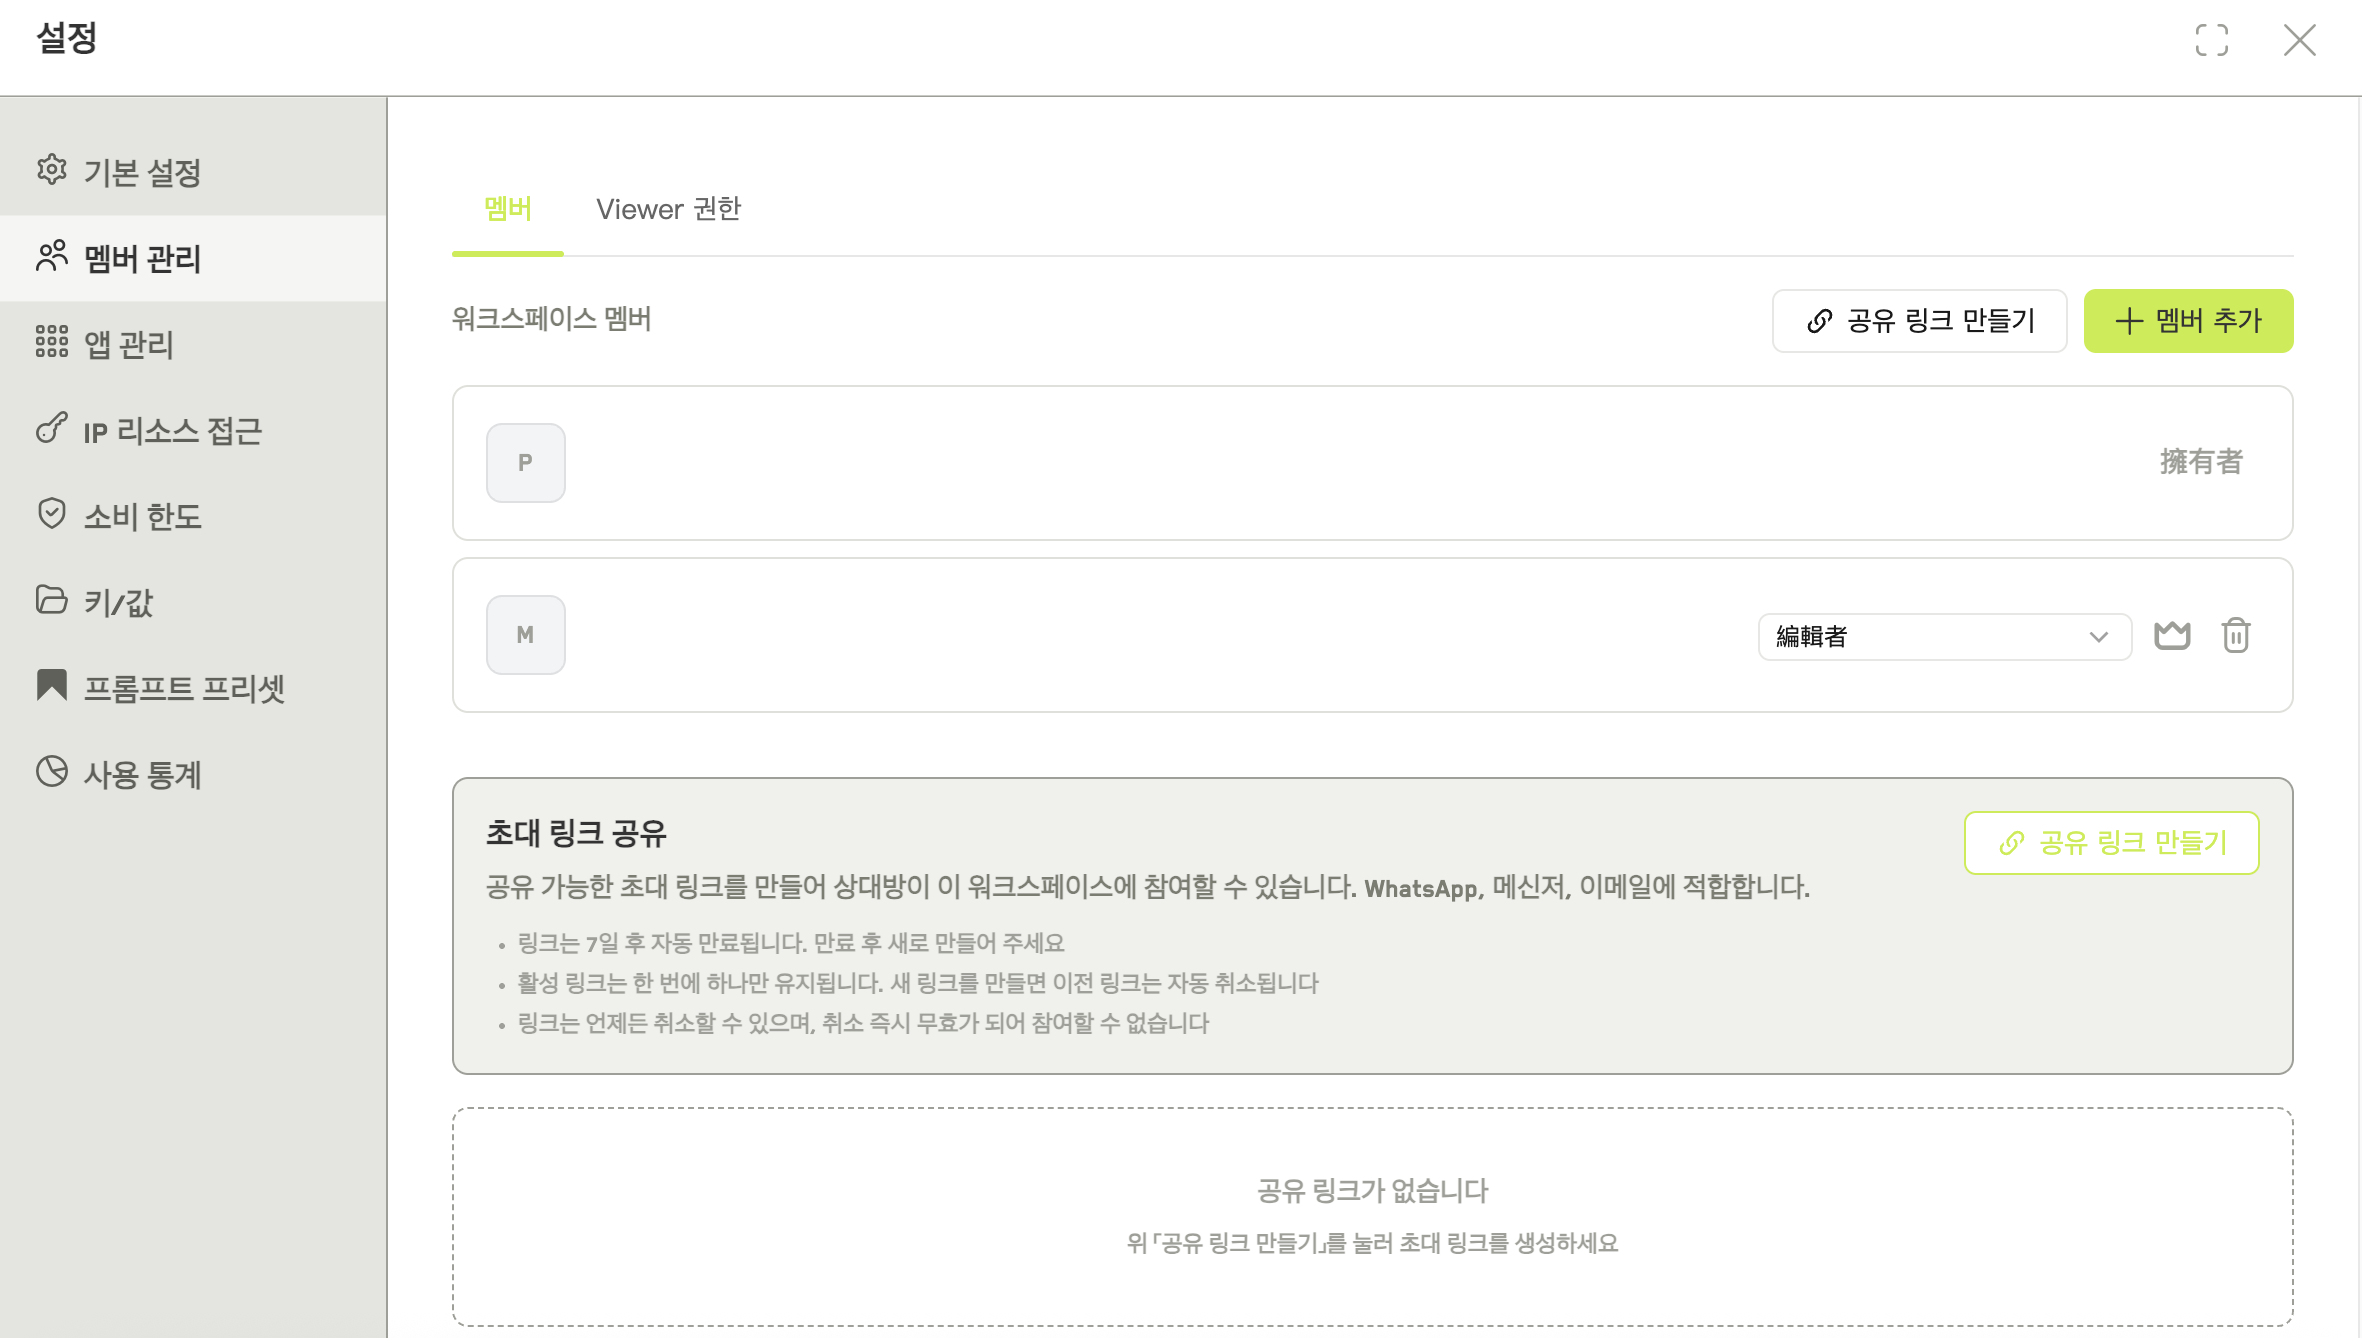Open 사용 통계 pie chart icon
2362x1338 pixels.
coord(52,772)
